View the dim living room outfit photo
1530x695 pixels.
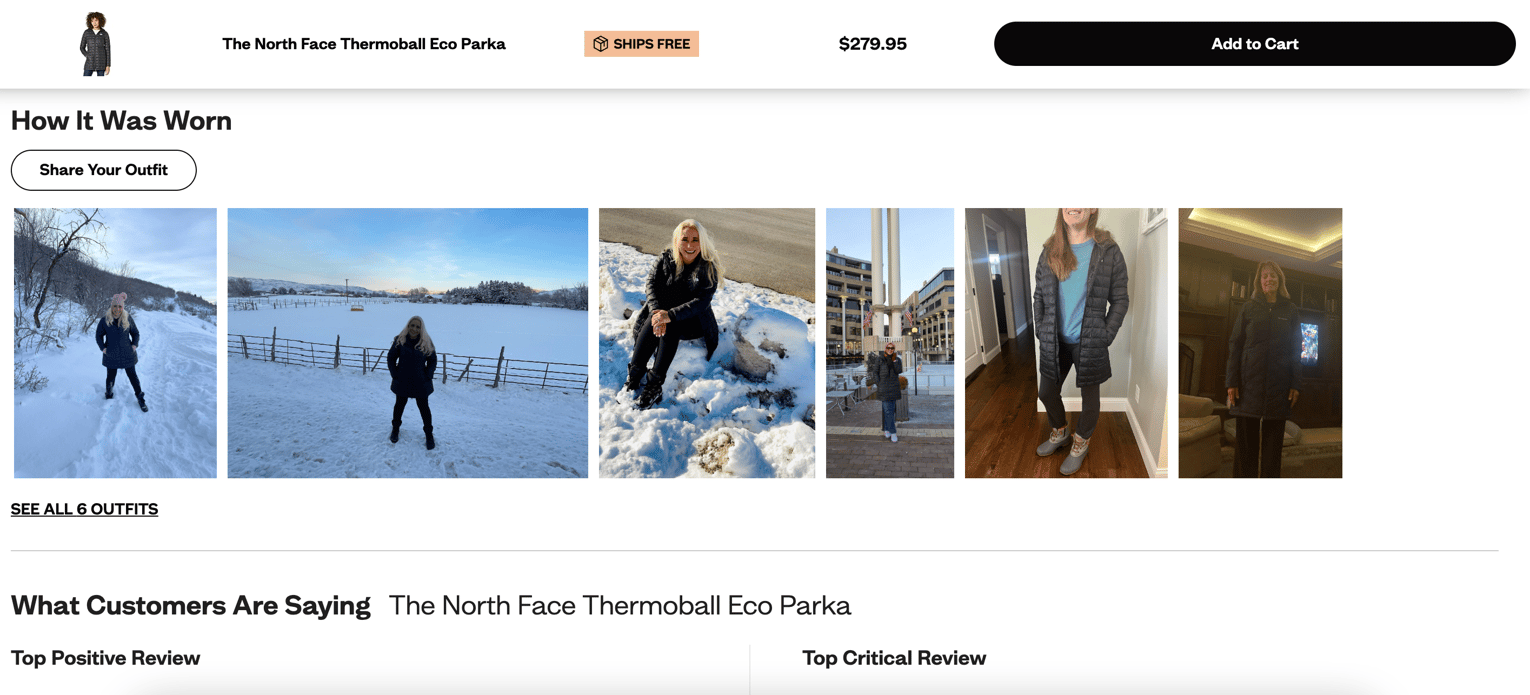[1260, 341]
